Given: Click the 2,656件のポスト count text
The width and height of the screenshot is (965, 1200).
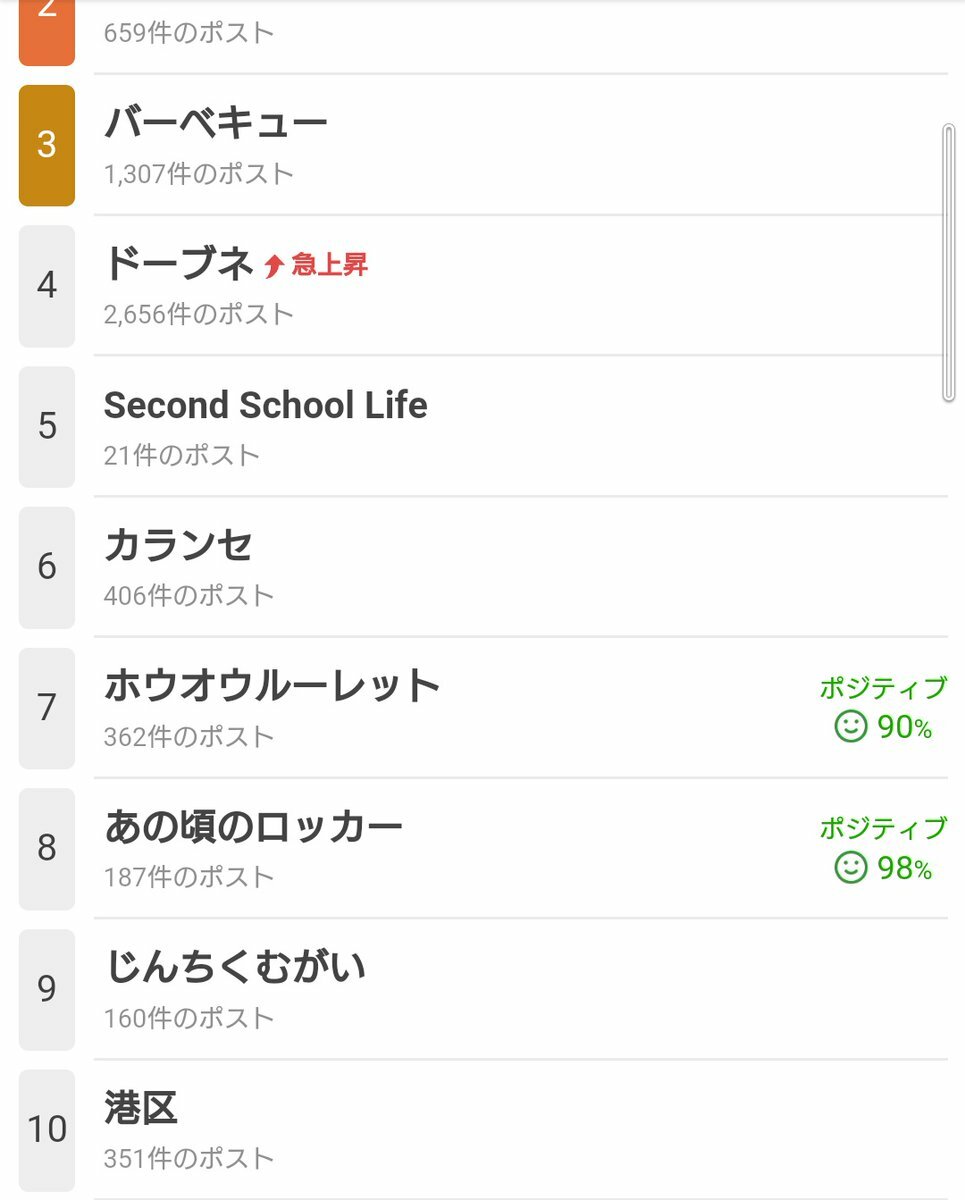Looking at the screenshot, I should [199, 314].
